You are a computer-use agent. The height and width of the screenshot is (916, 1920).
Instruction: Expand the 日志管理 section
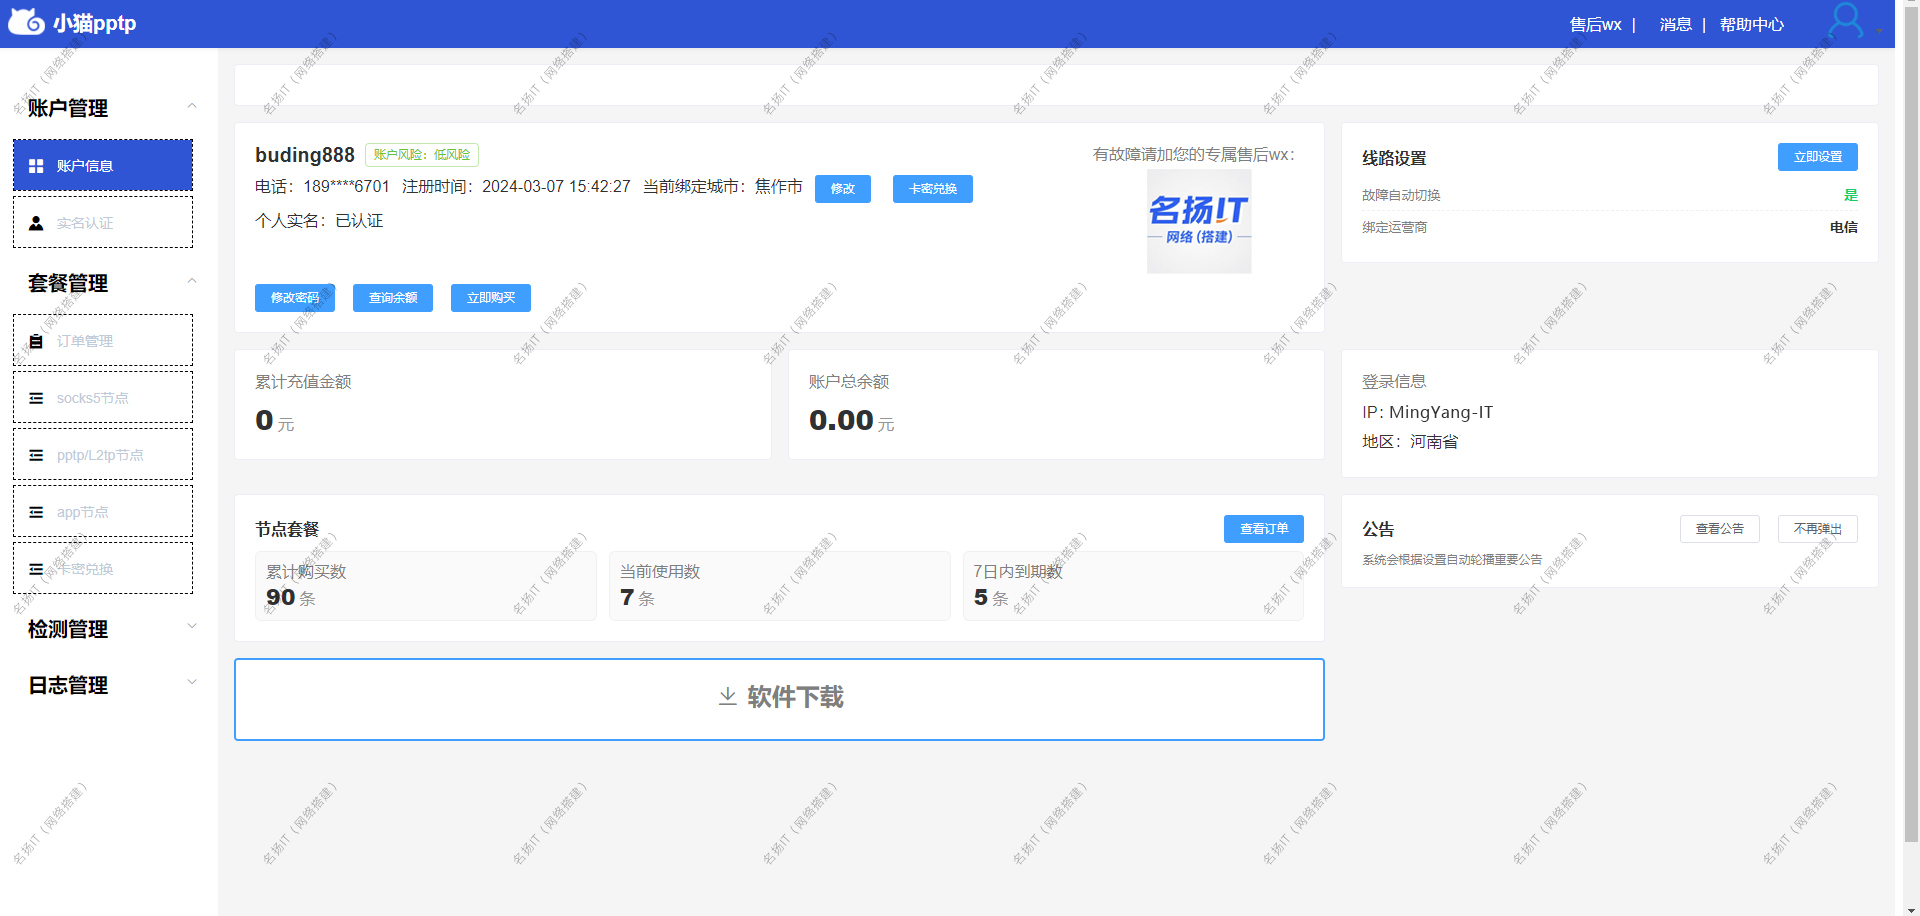pos(192,681)
